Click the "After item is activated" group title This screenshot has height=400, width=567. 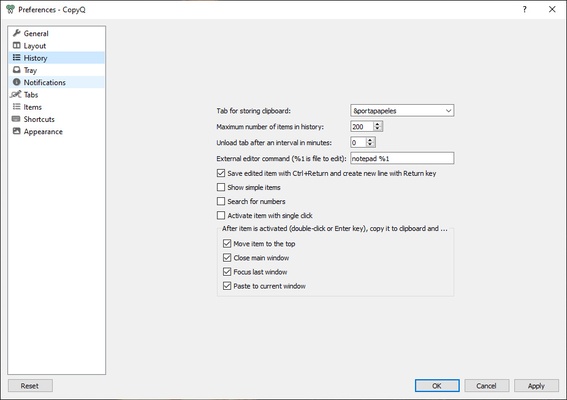[x=334, y=229]
